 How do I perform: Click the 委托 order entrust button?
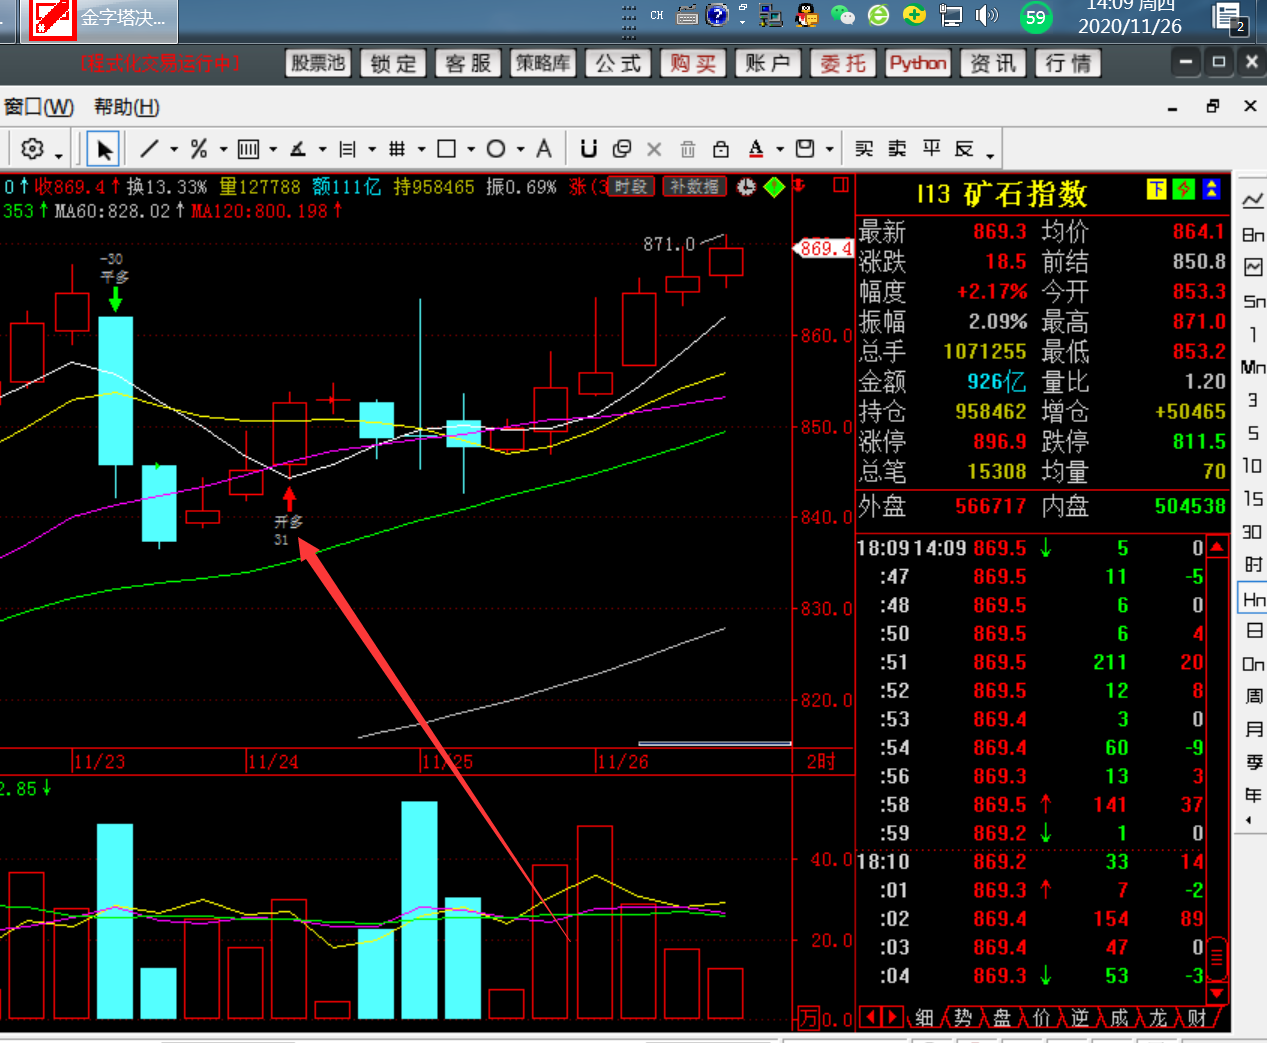[843, 63]
